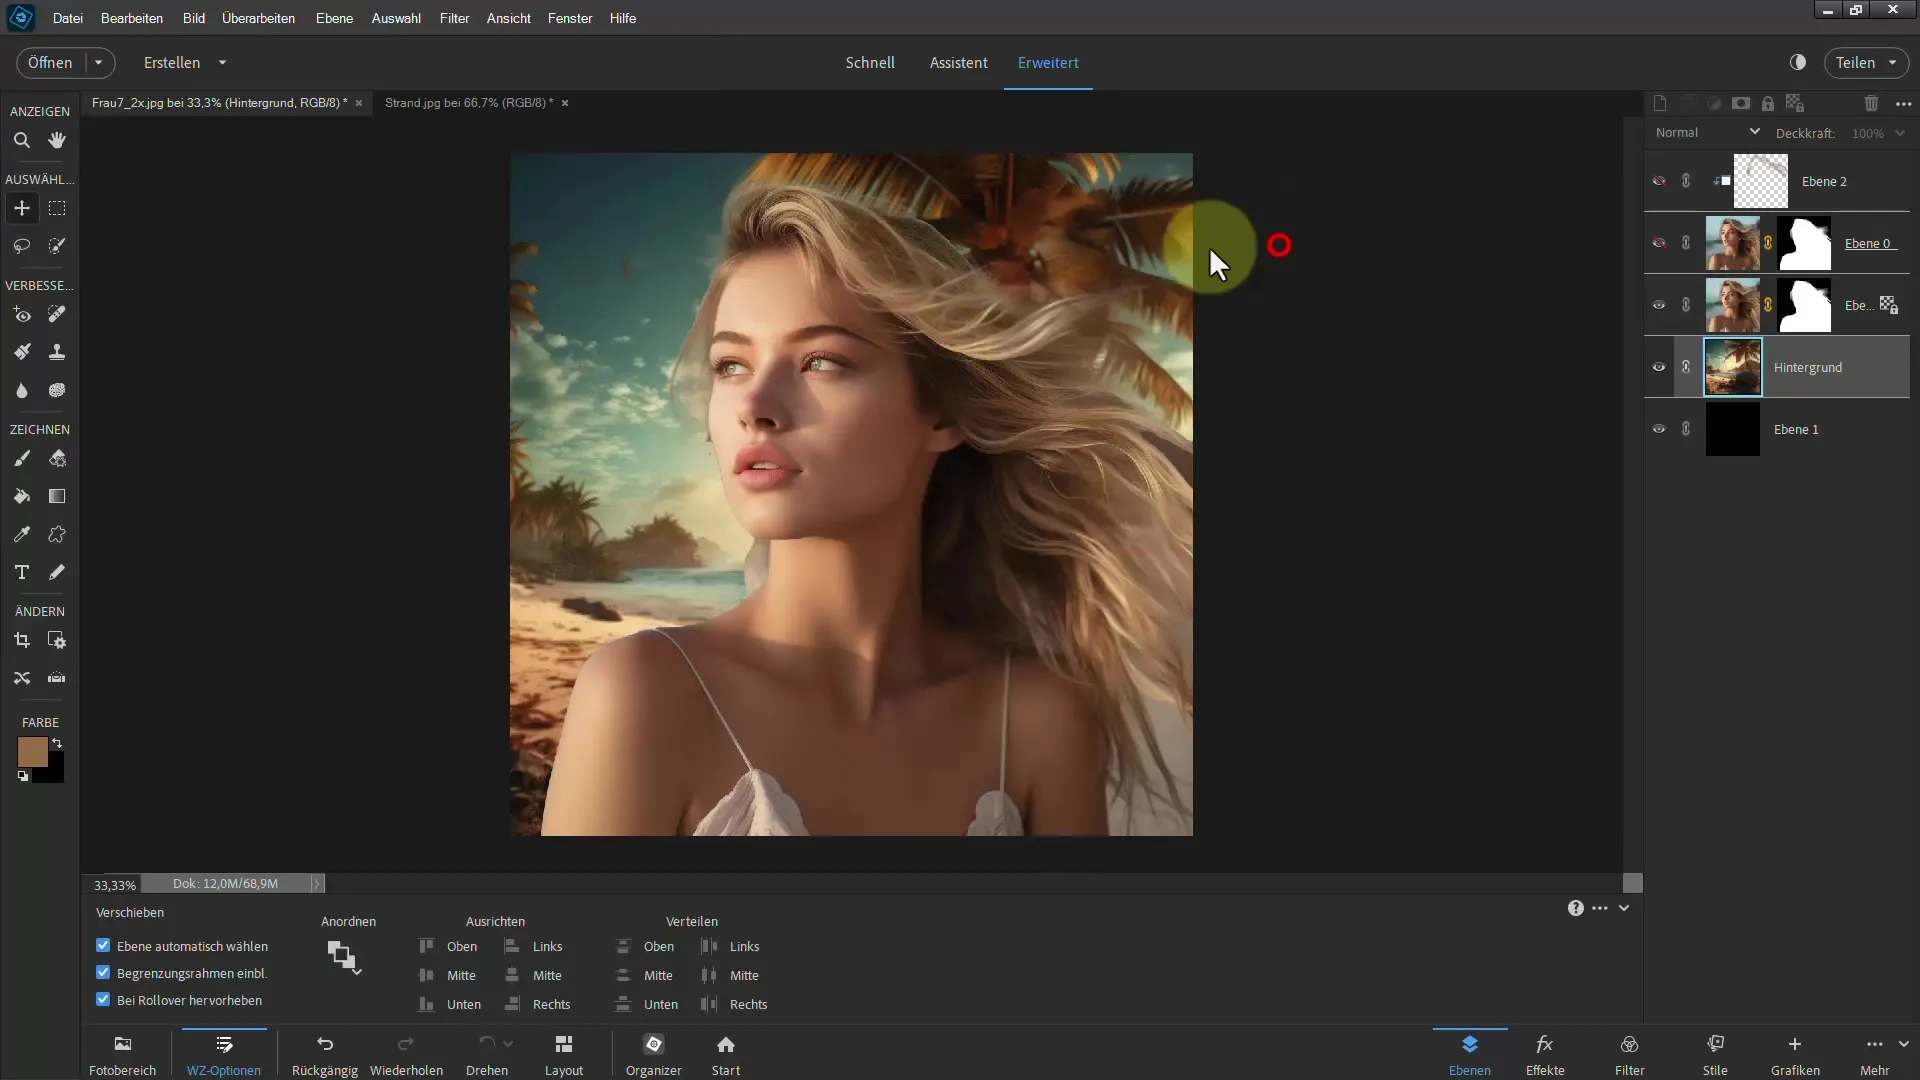Select the Sponge tool
Viewport: 1920px width, 1080px height.
coord(57,390)
